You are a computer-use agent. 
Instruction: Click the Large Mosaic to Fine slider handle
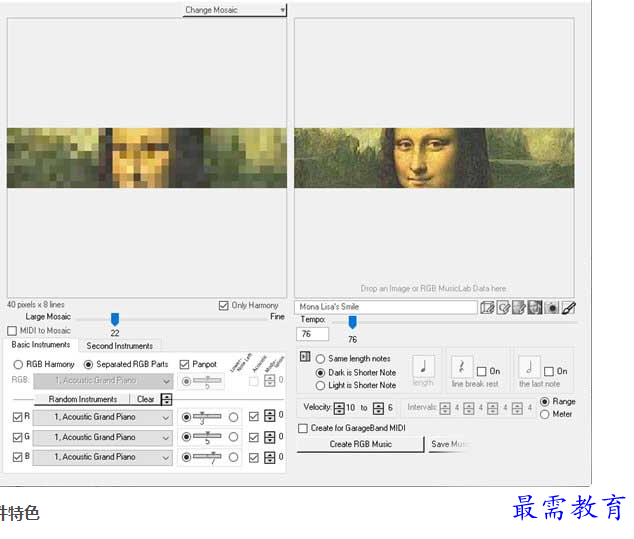pyautogui.click(x=115, y=319)
